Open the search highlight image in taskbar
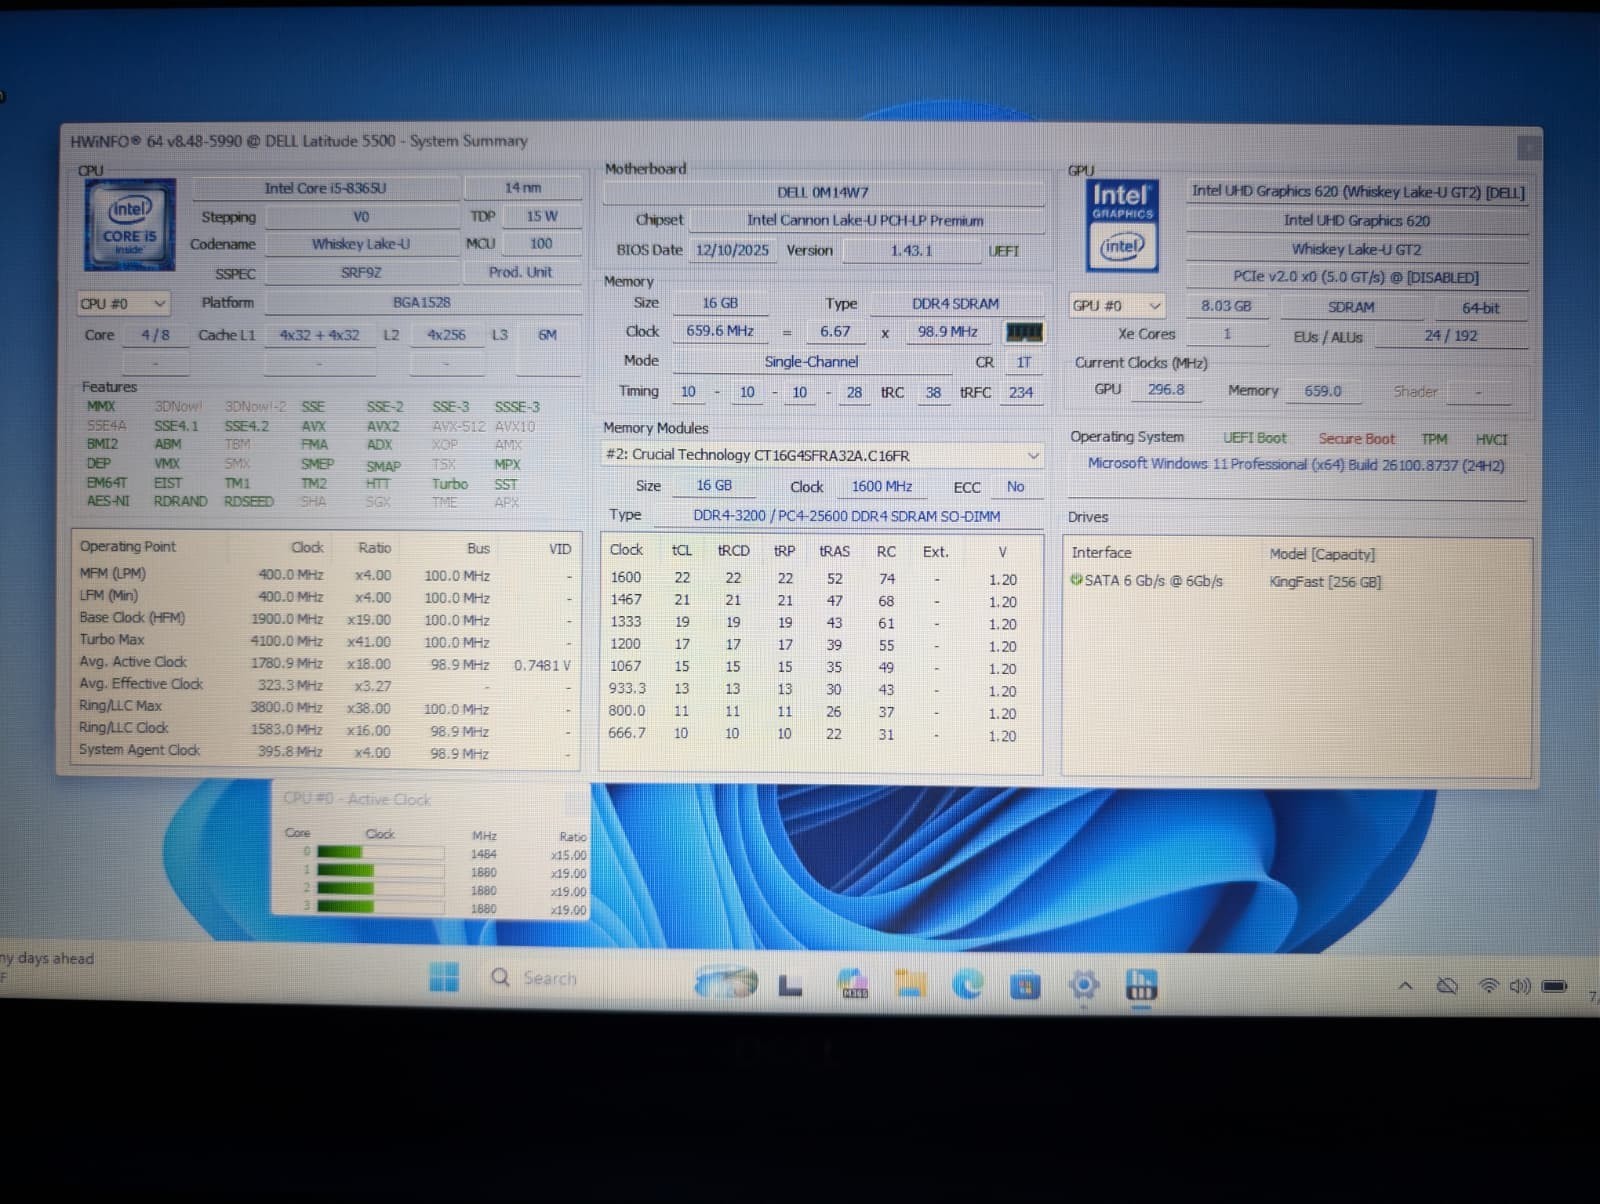The width and height of the screenshot is (1600, 1204). click(x=727, y=981)
